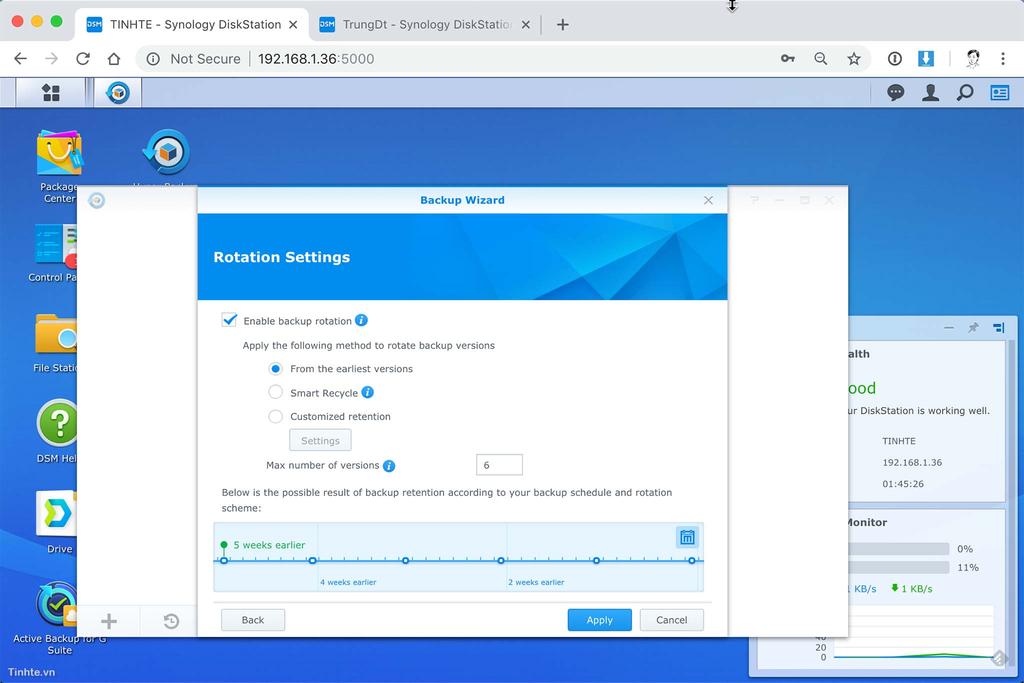Click the Hyper Backup taskbar icon

coord(118,93)
